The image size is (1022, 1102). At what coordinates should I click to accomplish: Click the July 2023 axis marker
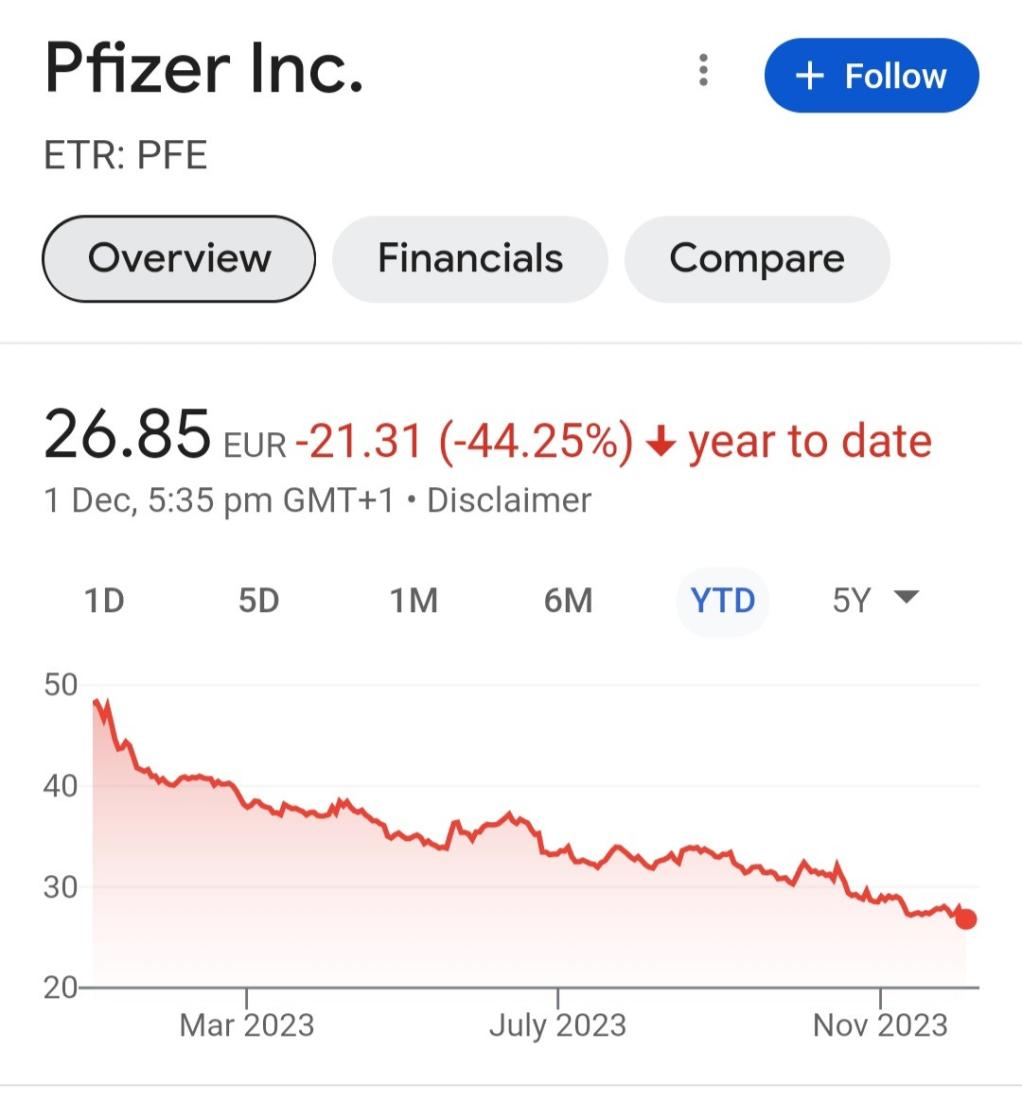point(557,1024)
